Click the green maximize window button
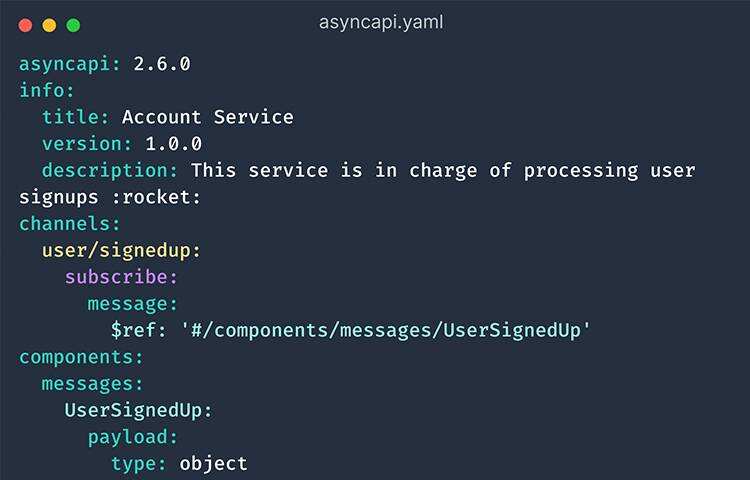 72,24
